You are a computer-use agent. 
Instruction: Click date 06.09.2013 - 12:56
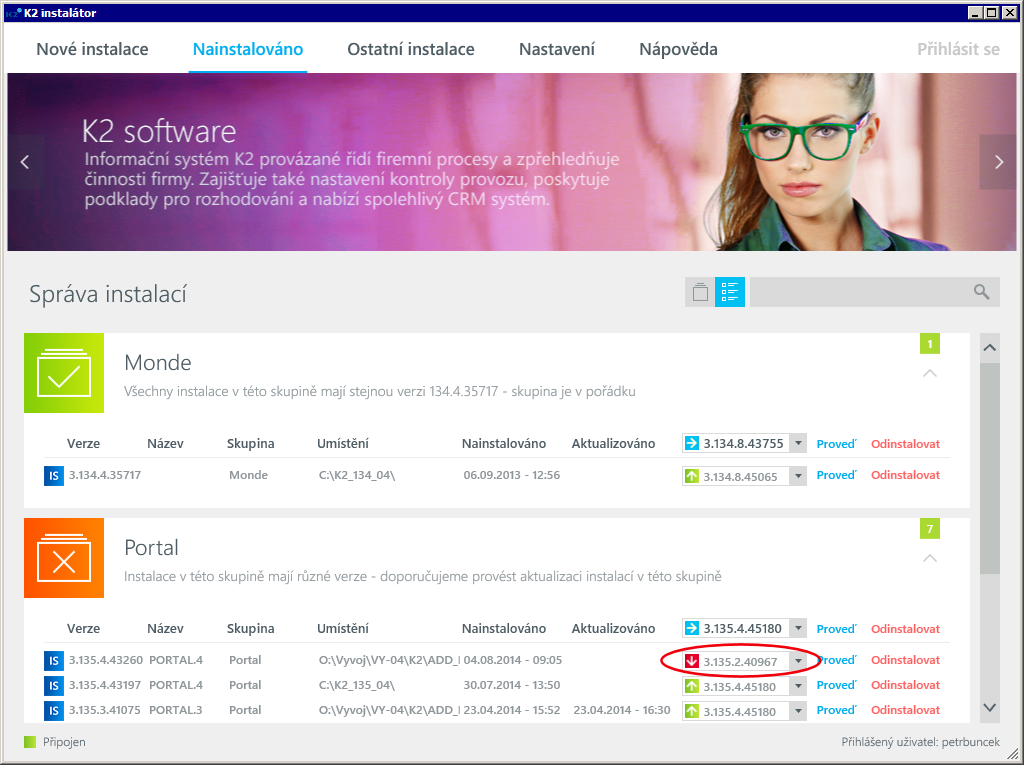click(x=511, y=475)
